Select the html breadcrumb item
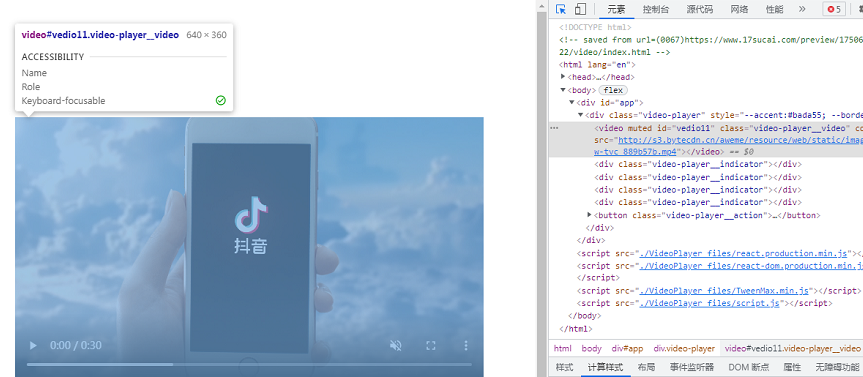This screenshot has width=863, height=377. coord(562,348)
